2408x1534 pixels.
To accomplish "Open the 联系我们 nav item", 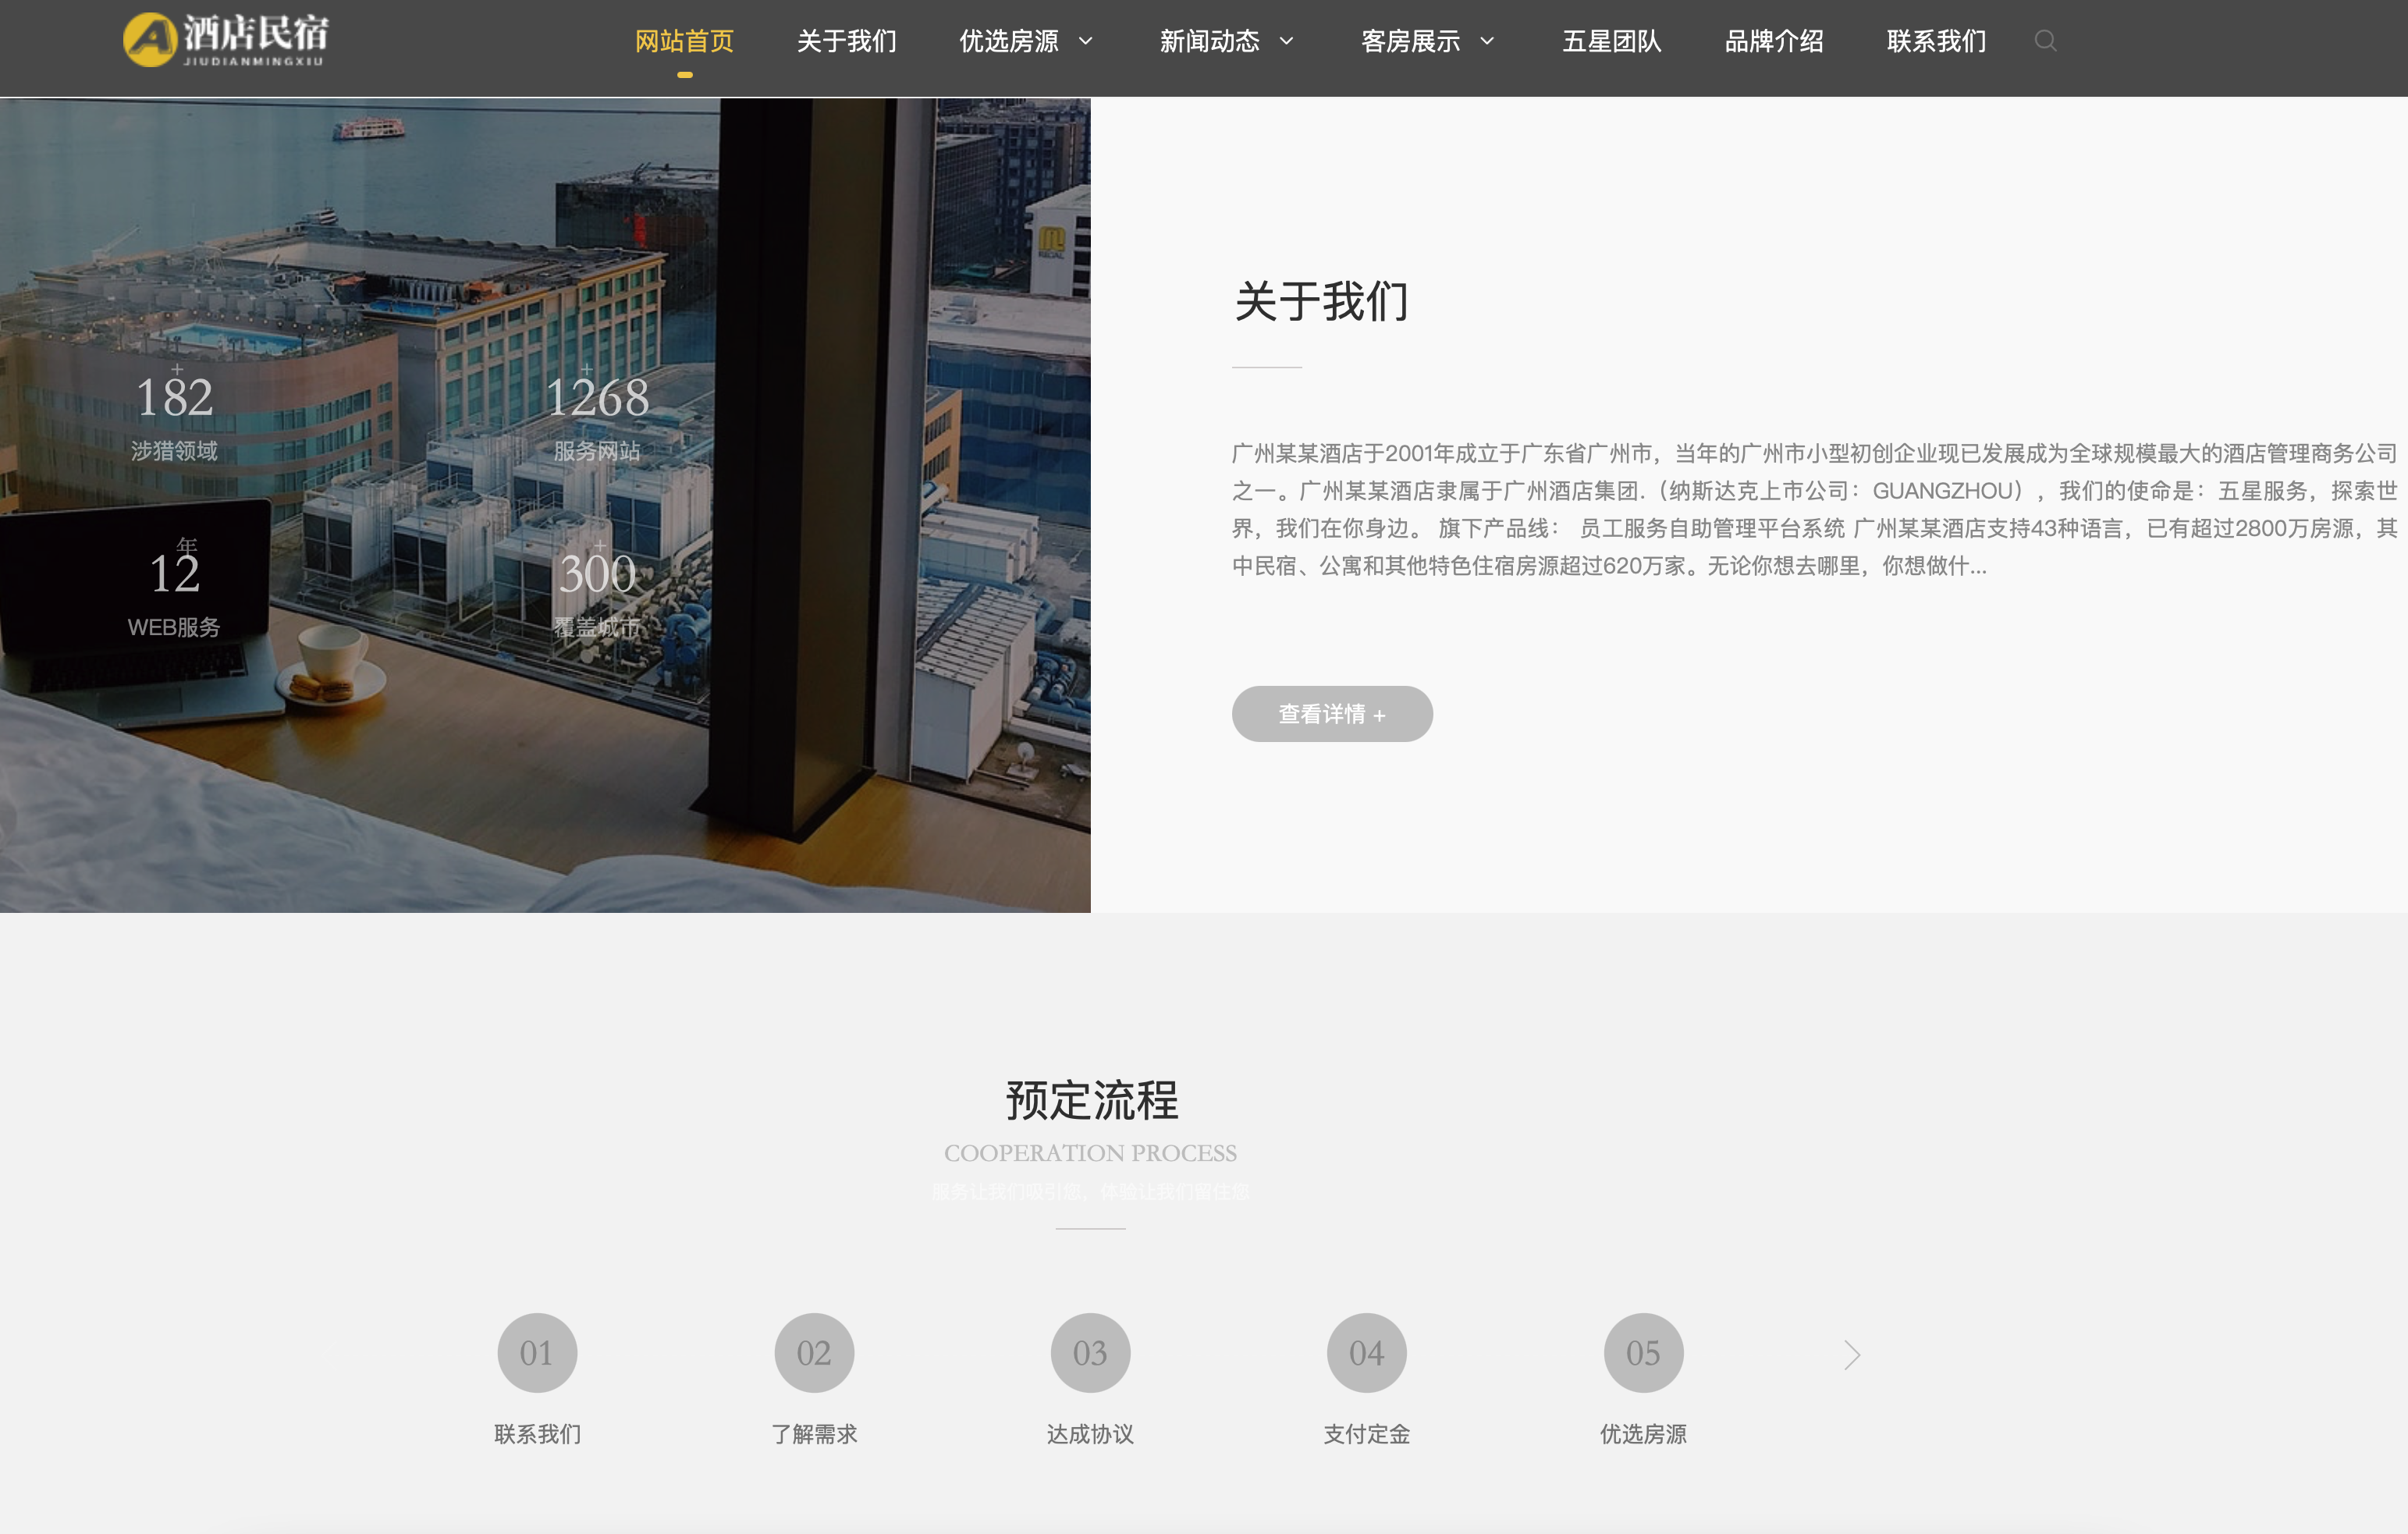I will 1936,41.
